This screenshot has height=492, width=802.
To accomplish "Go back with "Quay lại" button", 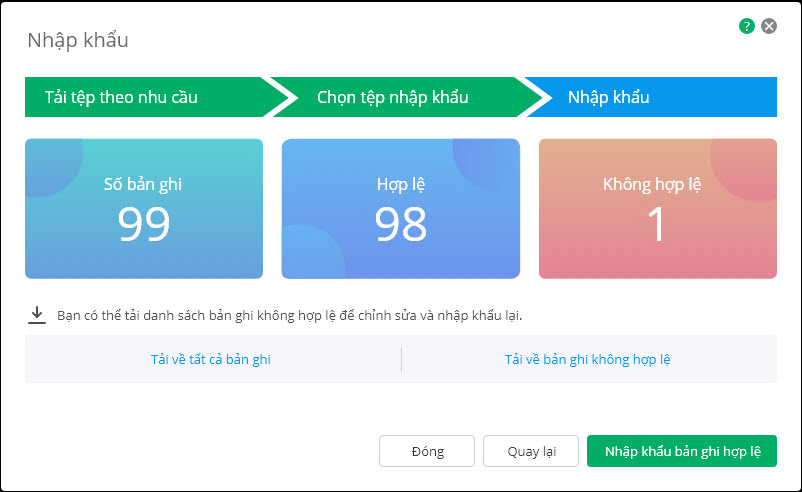I will 531,451.
